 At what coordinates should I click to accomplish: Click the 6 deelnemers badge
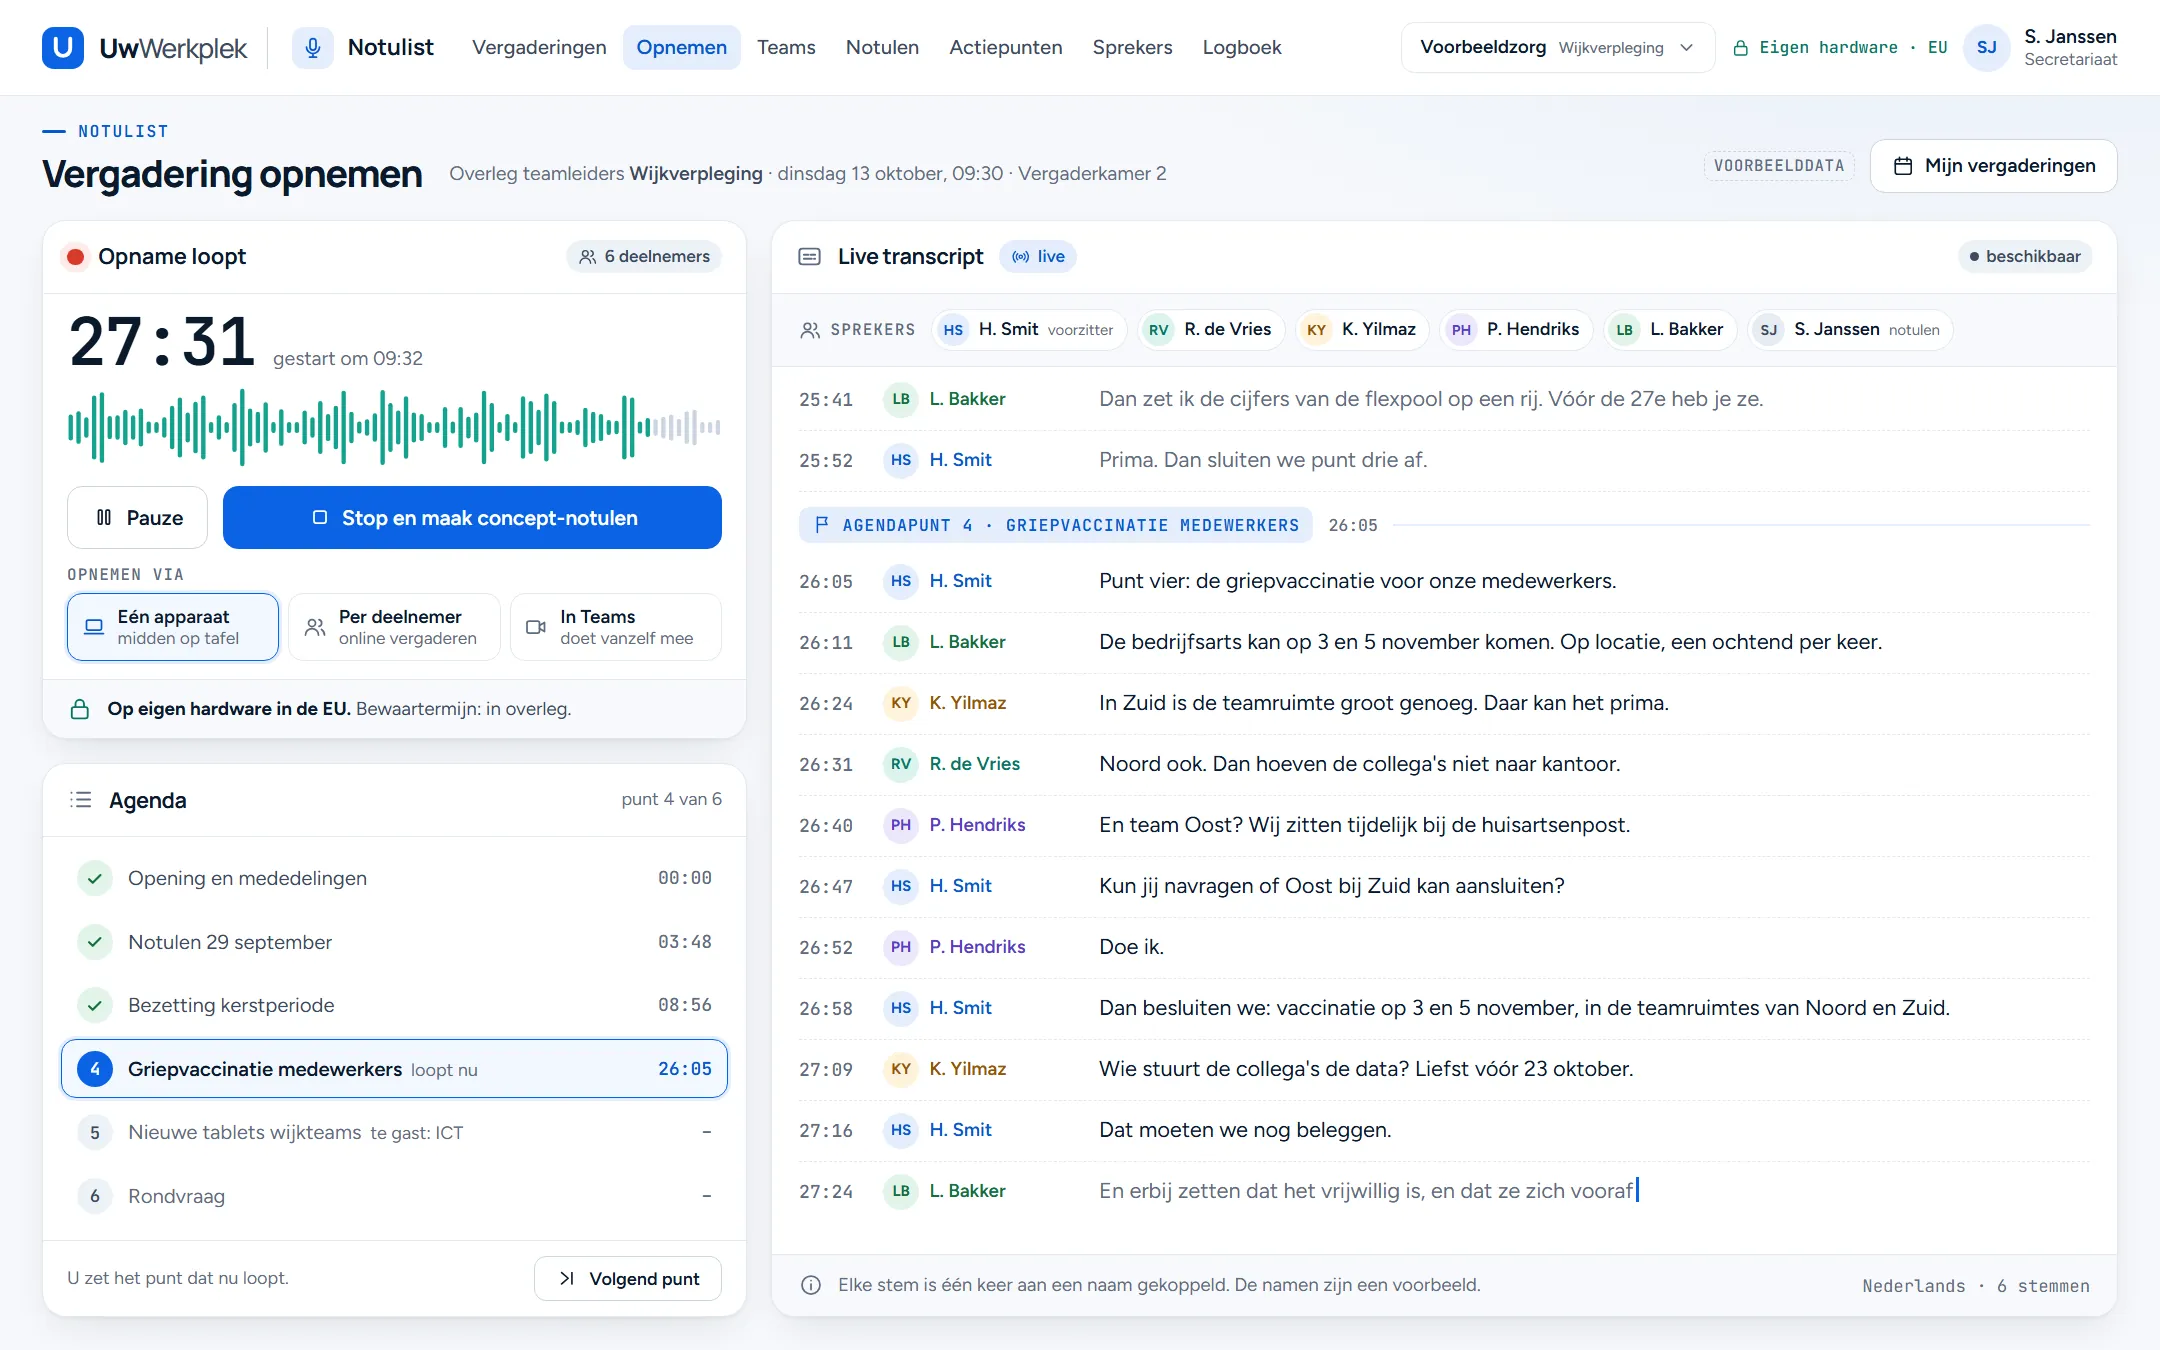tap(644, 257)
